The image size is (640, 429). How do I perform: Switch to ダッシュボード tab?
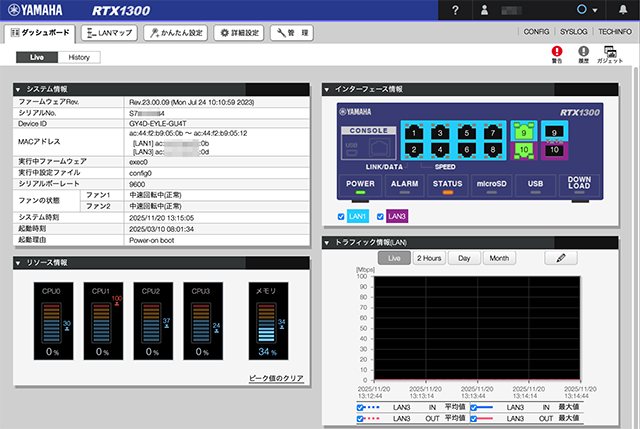pos(40,33)
